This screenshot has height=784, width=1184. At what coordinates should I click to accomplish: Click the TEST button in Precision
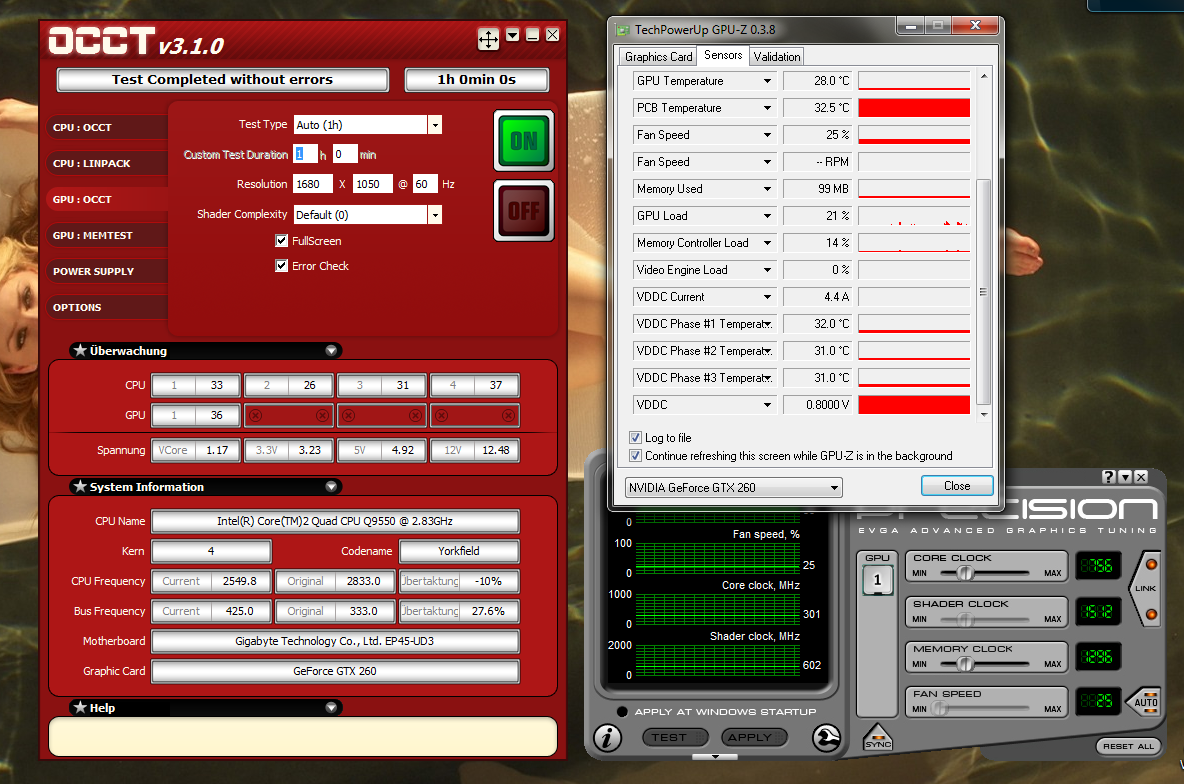(674, 737)
